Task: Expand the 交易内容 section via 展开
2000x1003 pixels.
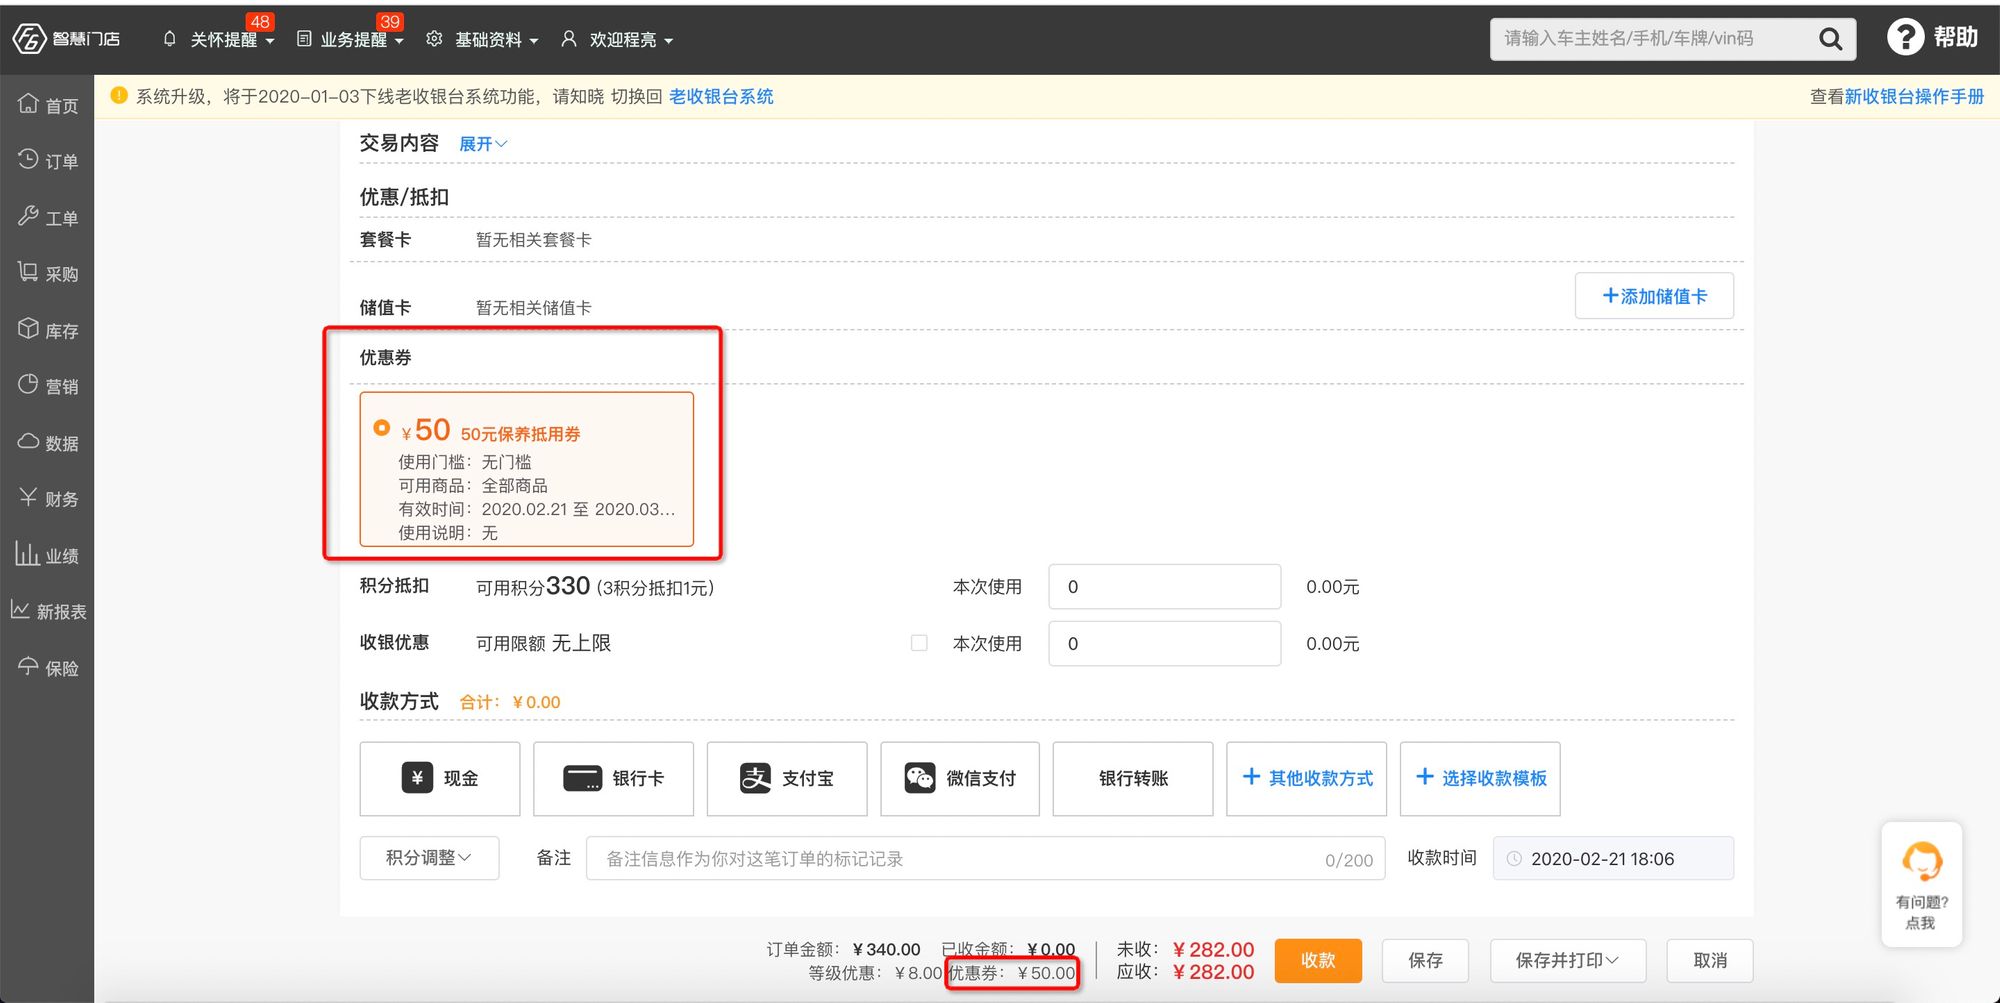Action: tap(483, 144)
